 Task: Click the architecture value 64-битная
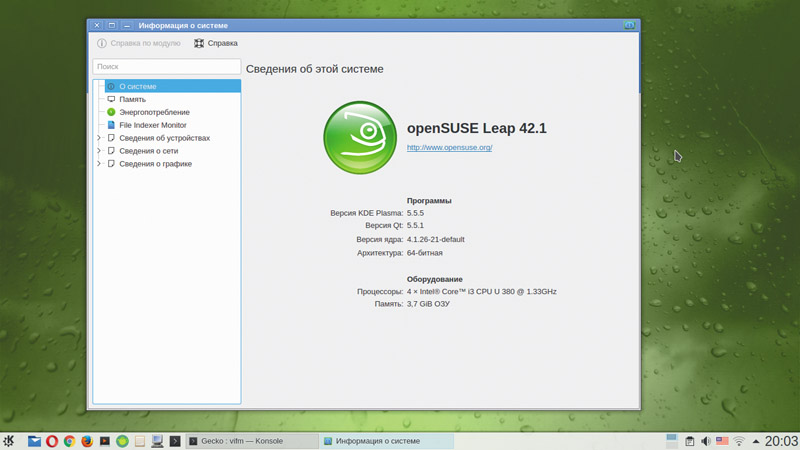[424, 253]
